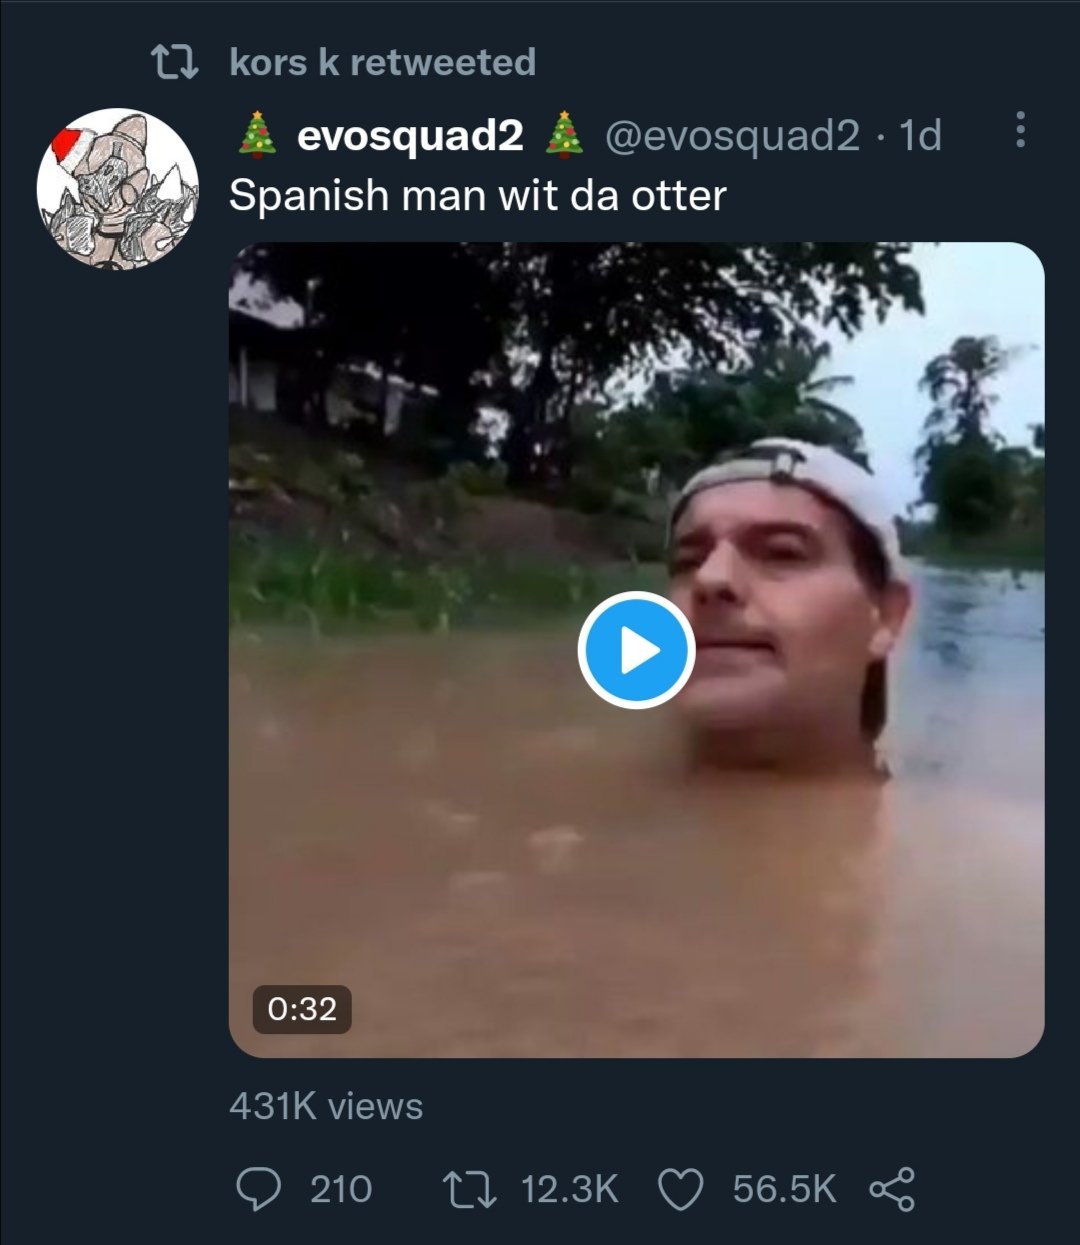This screenshot has height=1245, width=1080.
Task: Play the video with the blue play button
Action: click(636, 650)
